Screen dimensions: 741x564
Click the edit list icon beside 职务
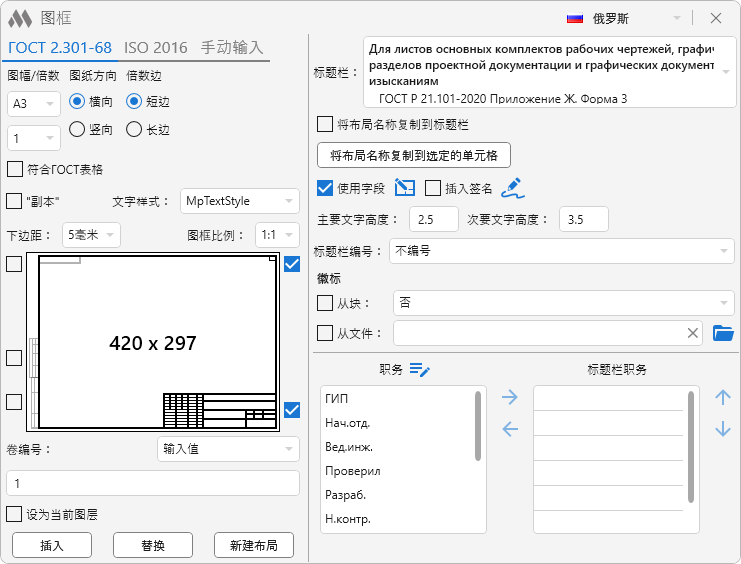[x=420, y=370]
